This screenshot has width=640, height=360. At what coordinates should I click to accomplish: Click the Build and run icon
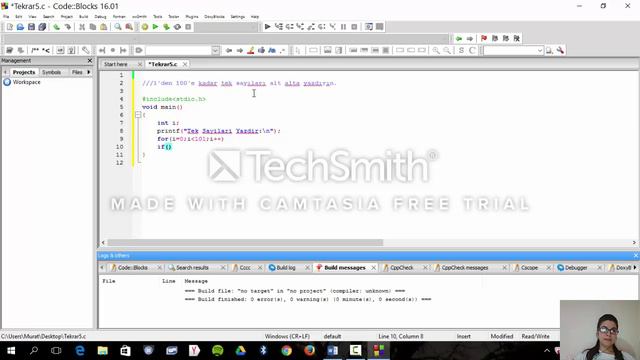pyautogui.click(x=166, y=27)
